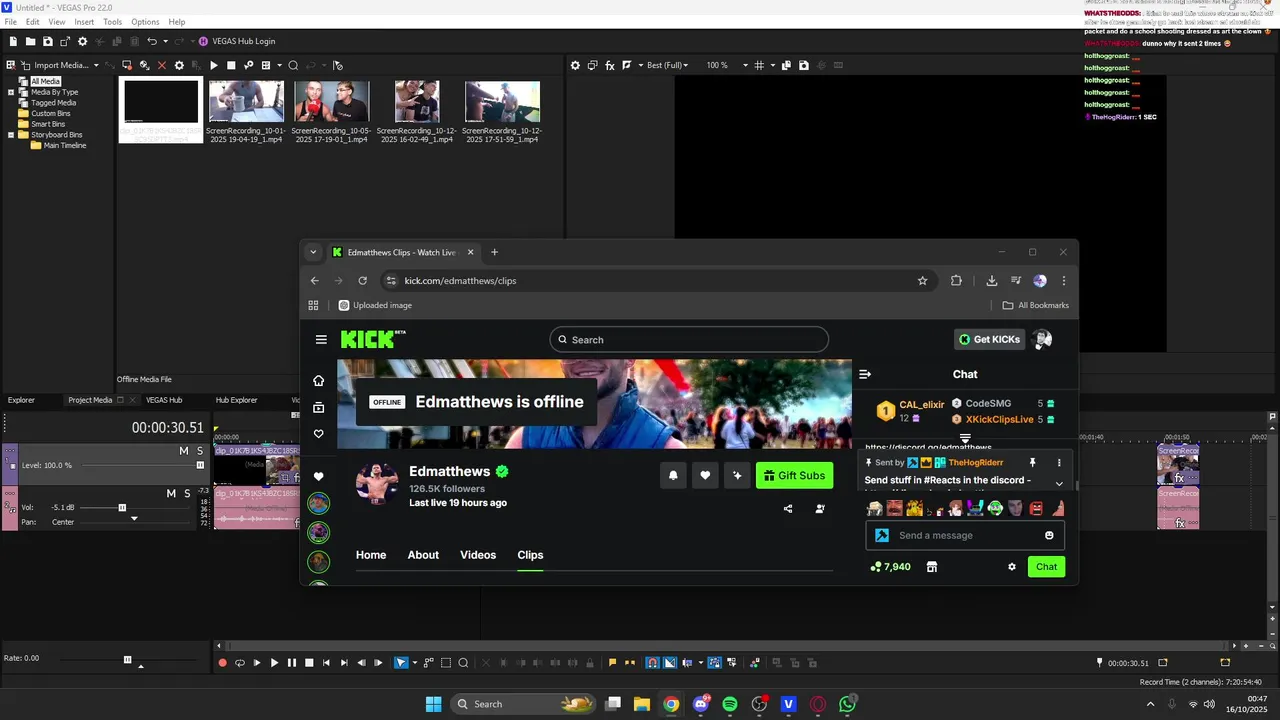Click Gift Subs button
Image resolution: width=1280 pixels, height=720 pixels.
tap(794, 475)
